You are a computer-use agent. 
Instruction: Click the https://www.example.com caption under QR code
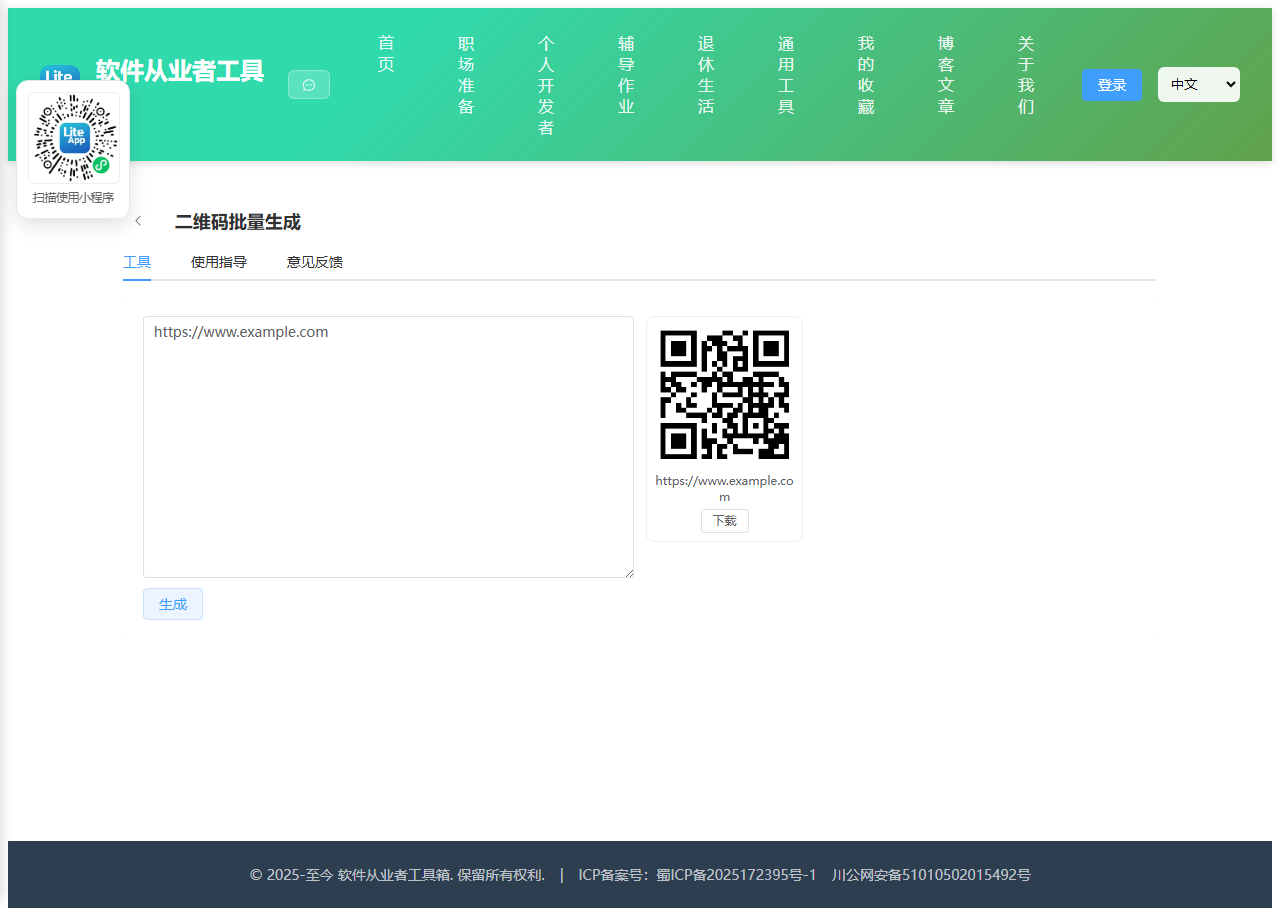tap(725, 488)
